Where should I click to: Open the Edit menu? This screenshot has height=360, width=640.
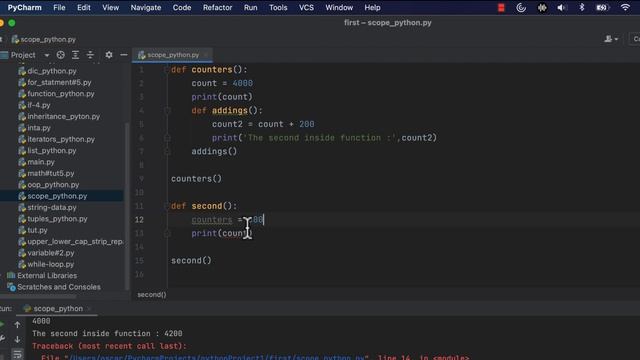(84, 7)
